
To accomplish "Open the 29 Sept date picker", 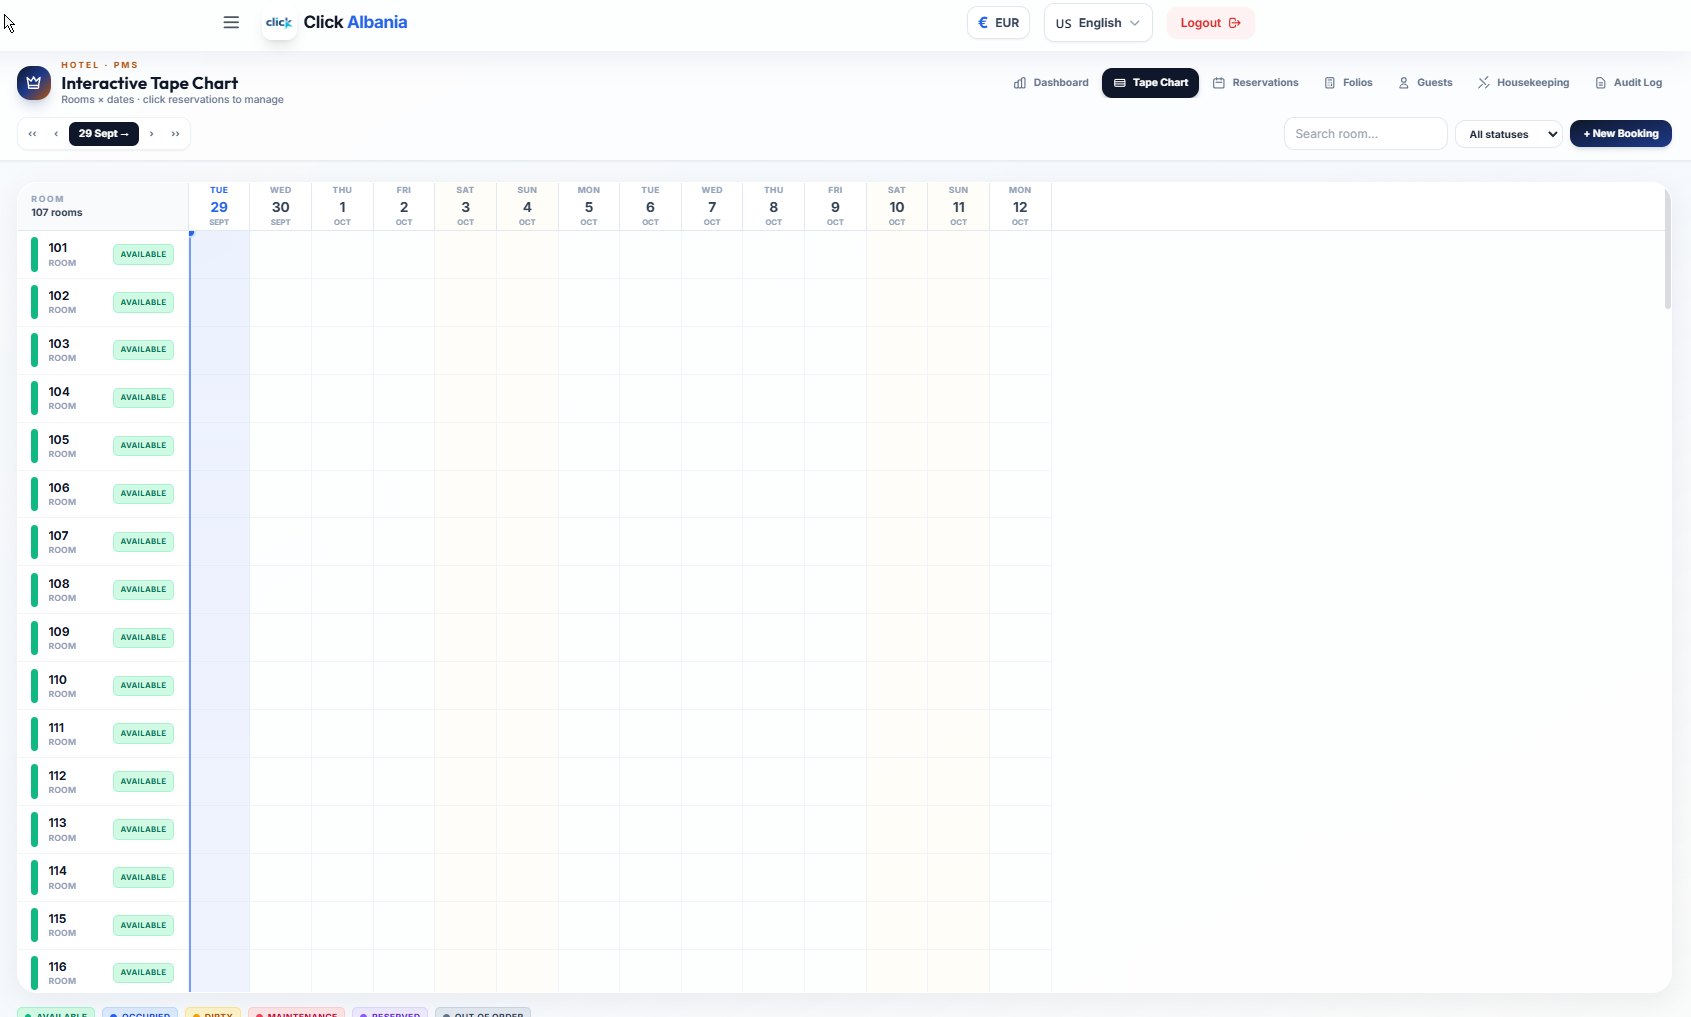I will [104, 134].
